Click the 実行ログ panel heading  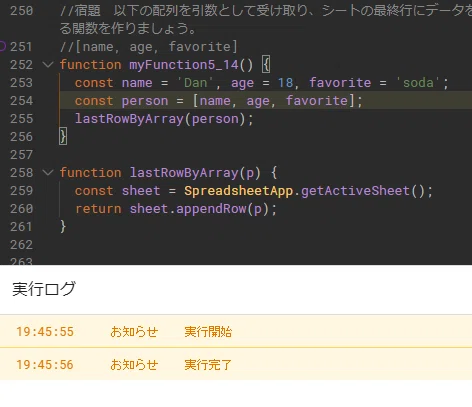[x=44, y=289]
